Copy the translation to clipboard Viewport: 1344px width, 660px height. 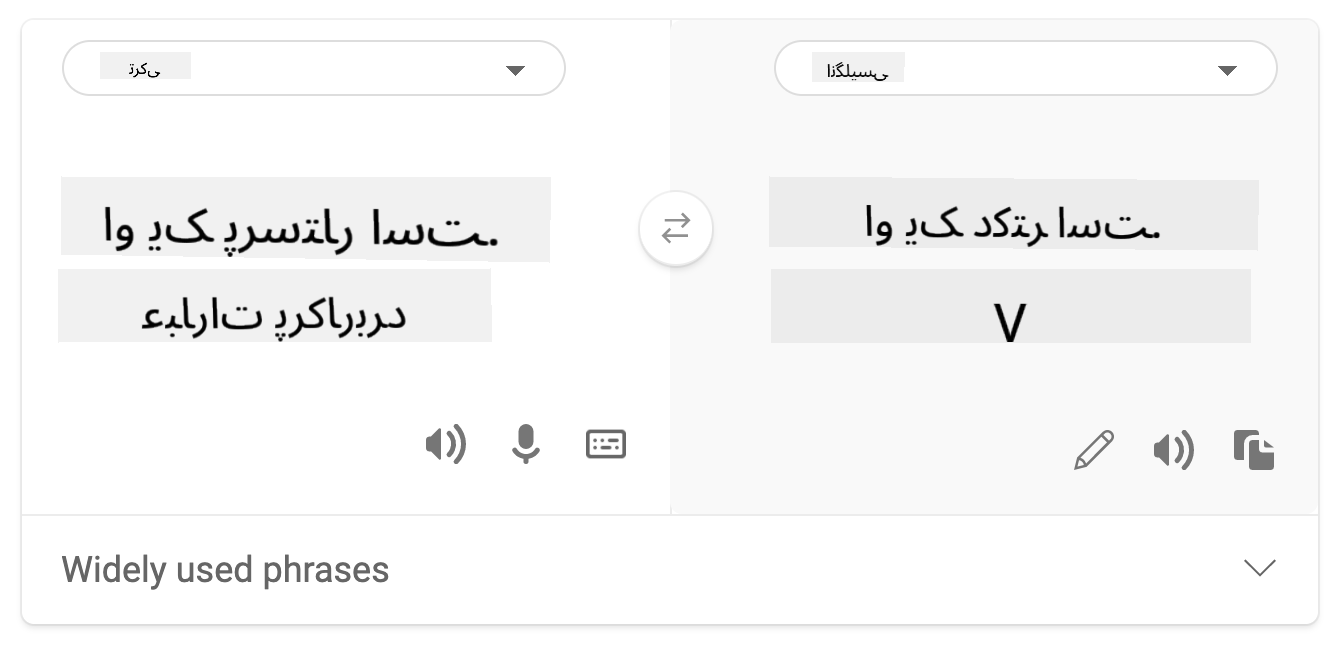pos(1254,450)
